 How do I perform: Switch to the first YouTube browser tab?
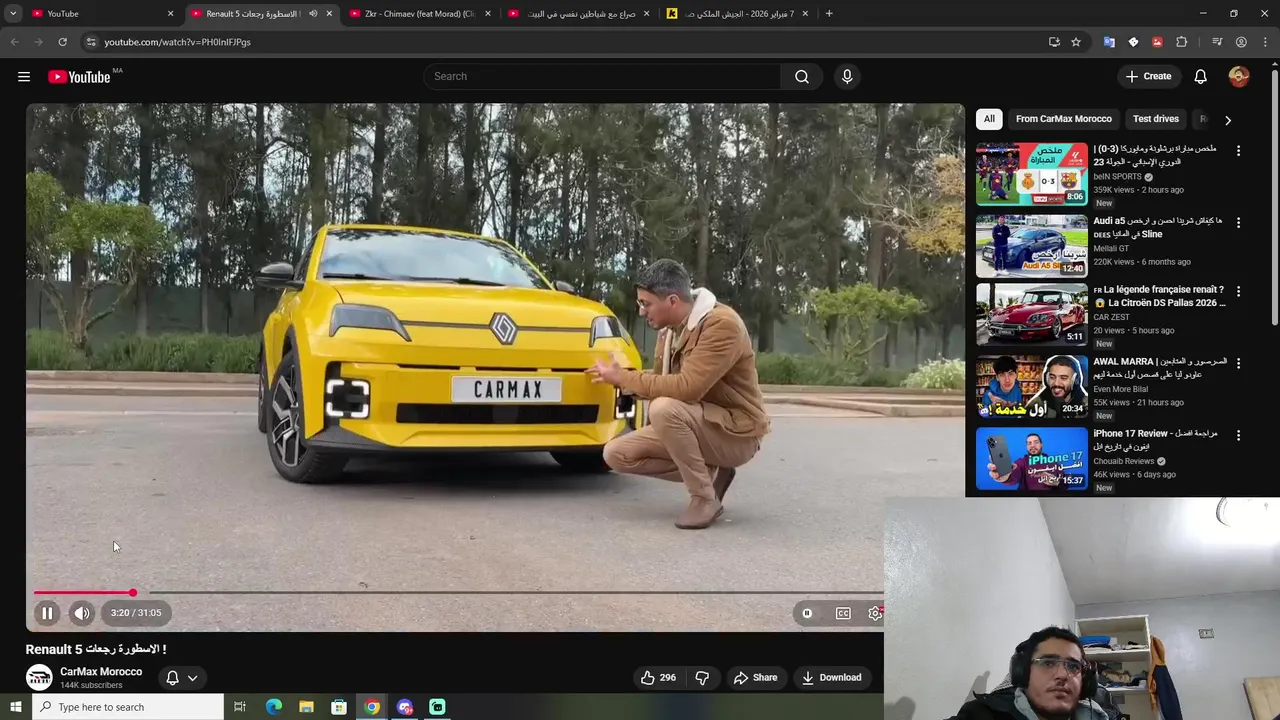click(103, 14)
